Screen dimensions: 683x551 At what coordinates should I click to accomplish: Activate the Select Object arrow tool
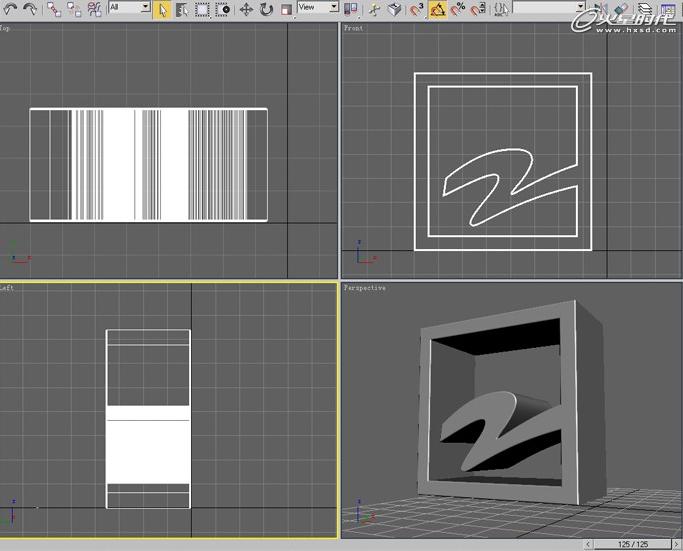(162, 10)
